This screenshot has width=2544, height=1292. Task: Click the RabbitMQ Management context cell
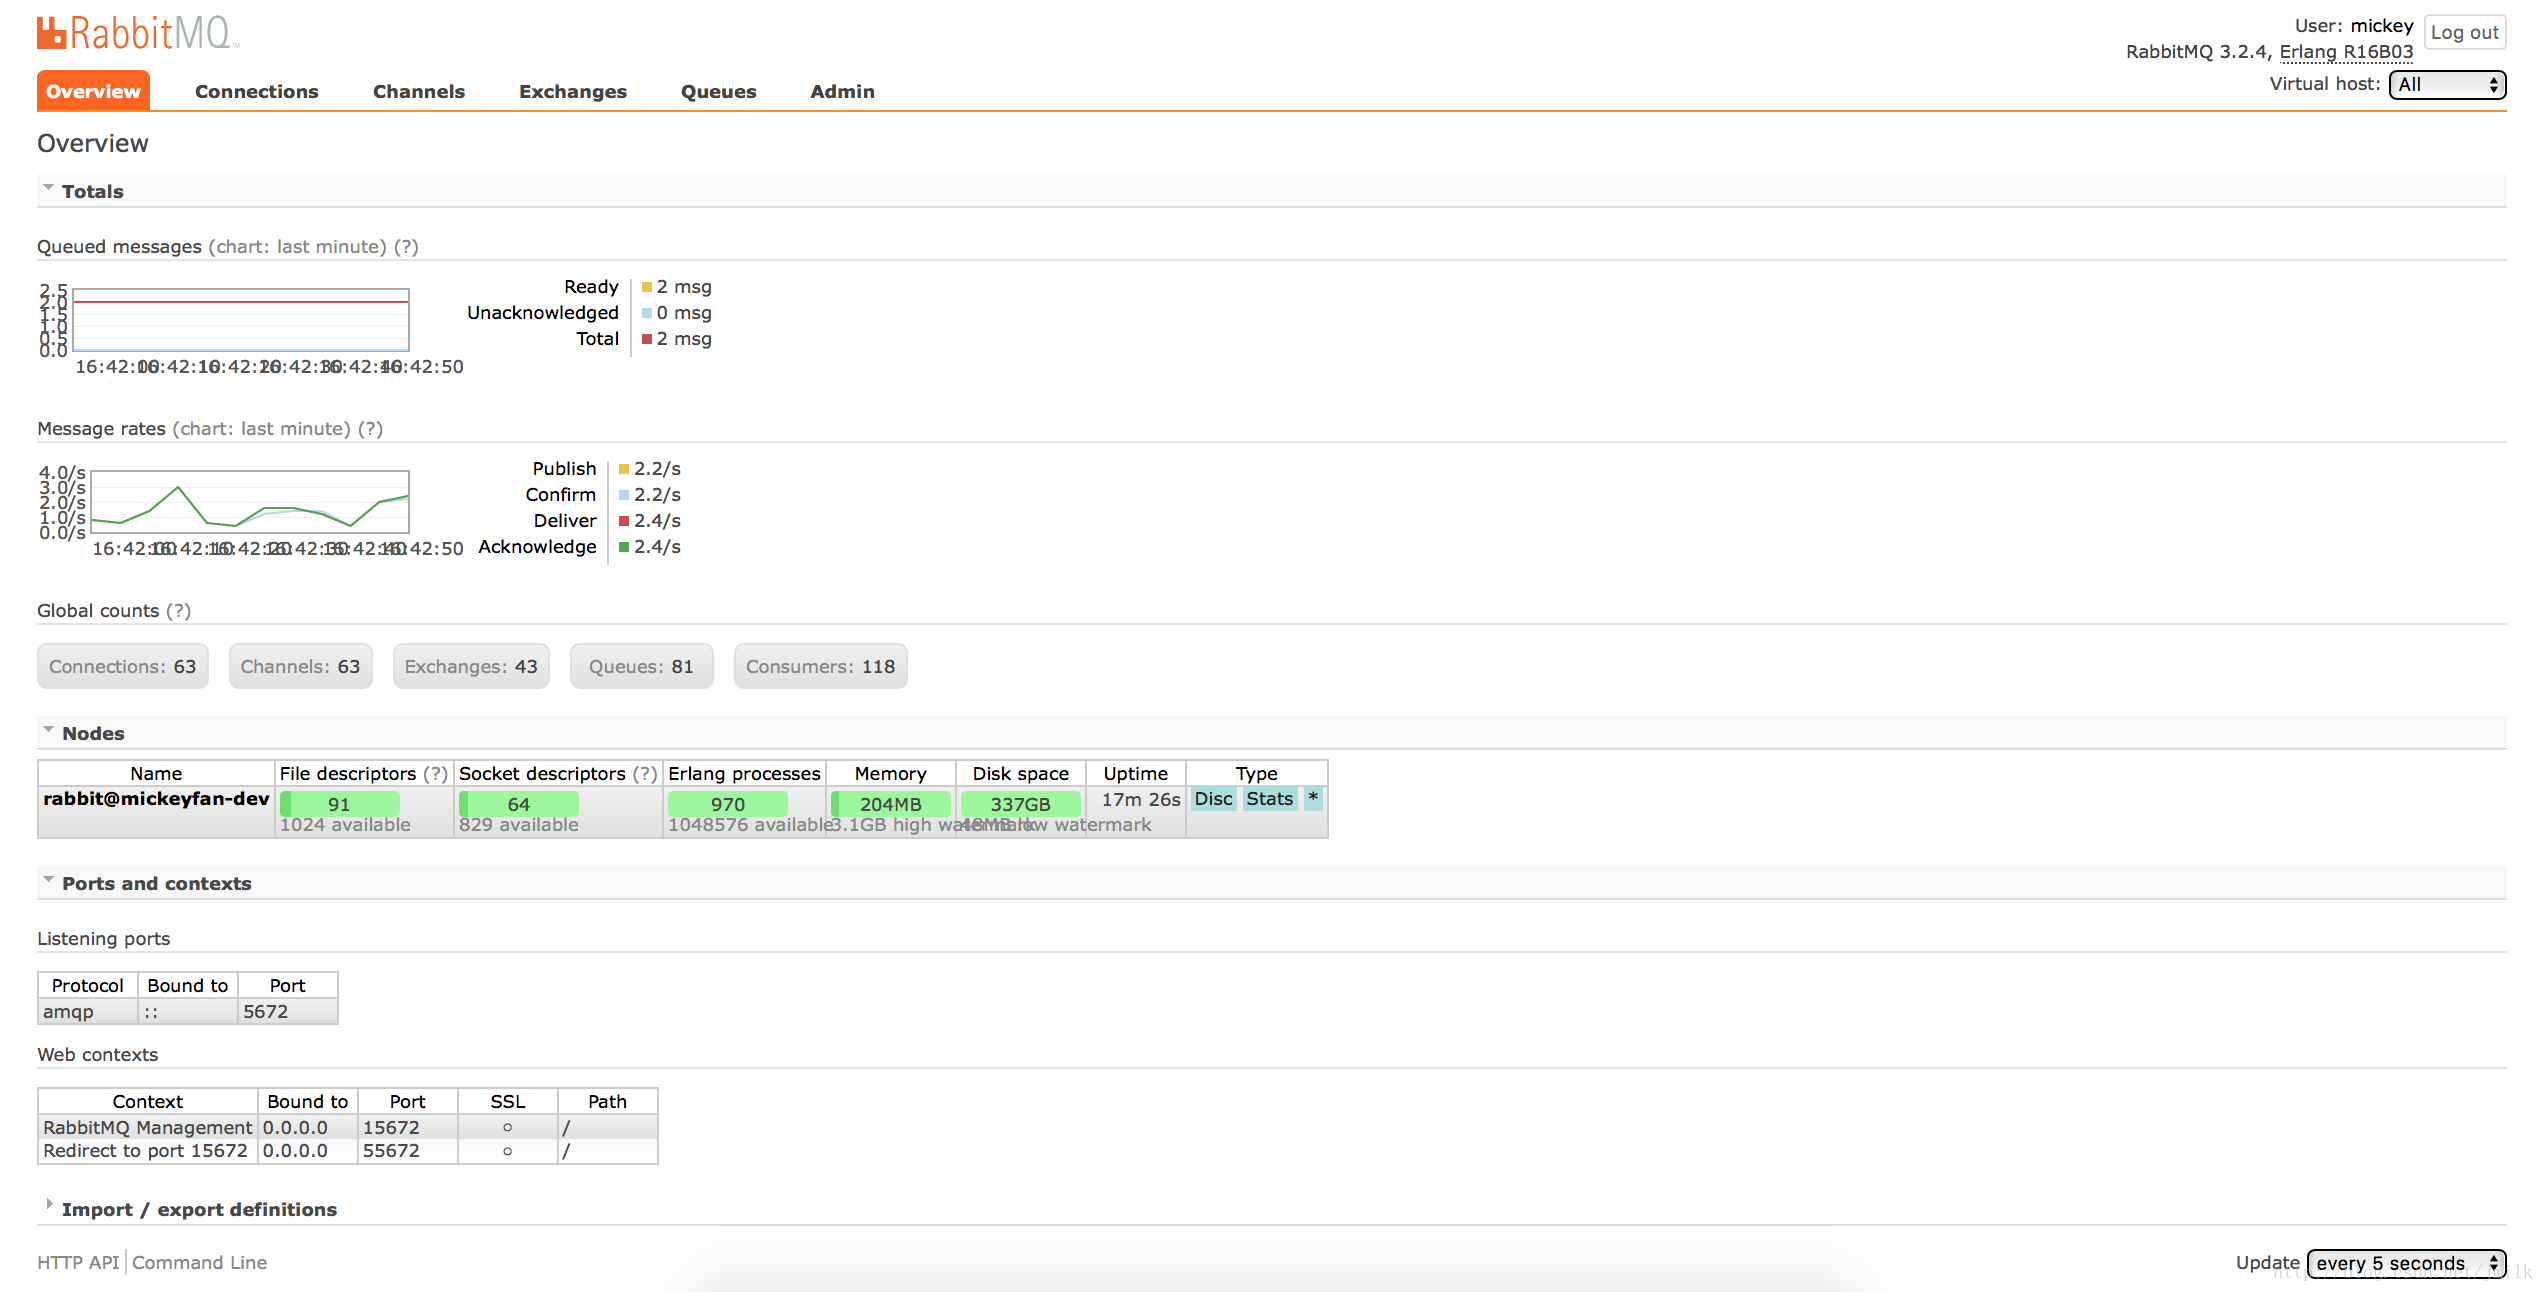click(148, 1127)
